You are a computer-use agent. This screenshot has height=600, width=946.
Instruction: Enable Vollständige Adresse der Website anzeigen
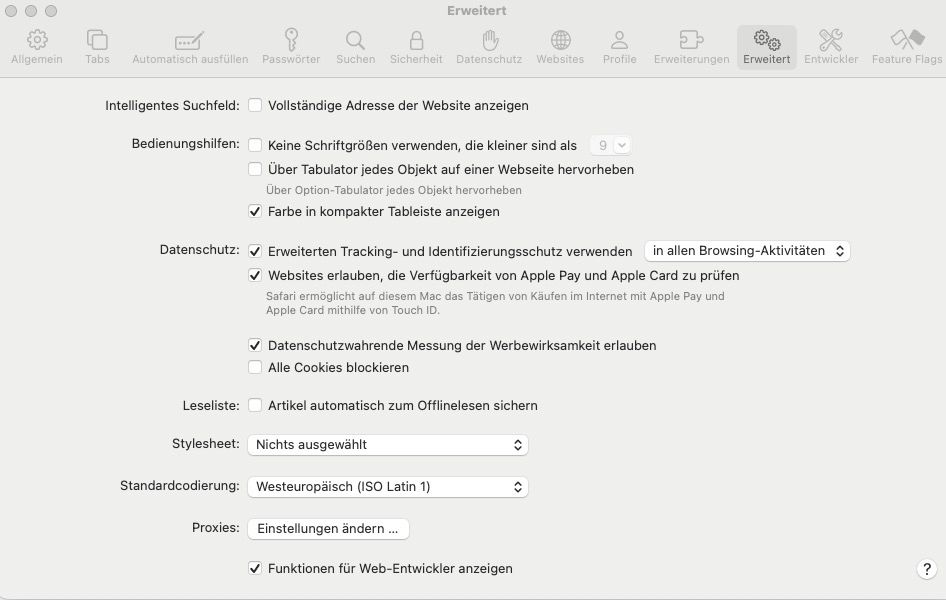point(255,106)
